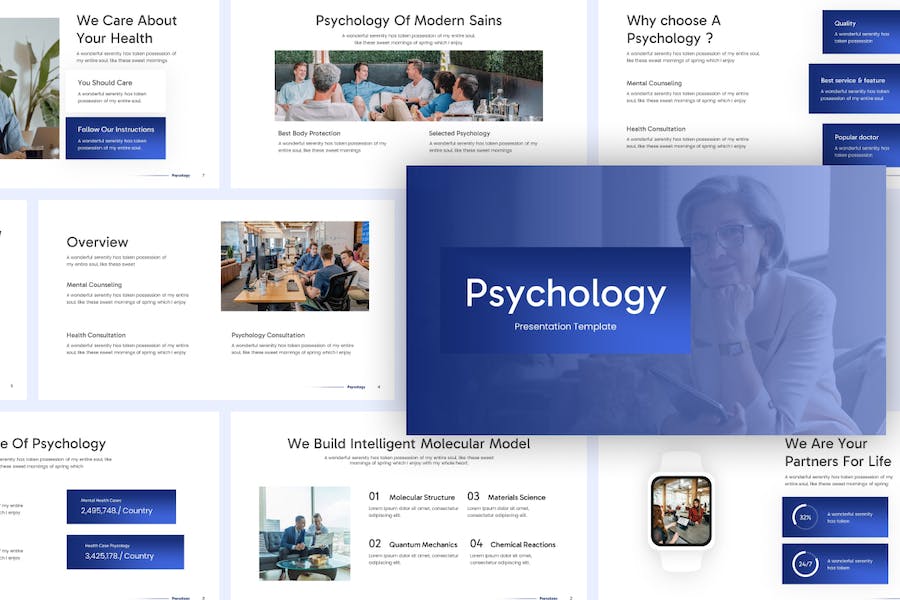Viewport: 900px width, 600px height.
Task: Click the "Best Body Protection" label
Action: point(309,133)
